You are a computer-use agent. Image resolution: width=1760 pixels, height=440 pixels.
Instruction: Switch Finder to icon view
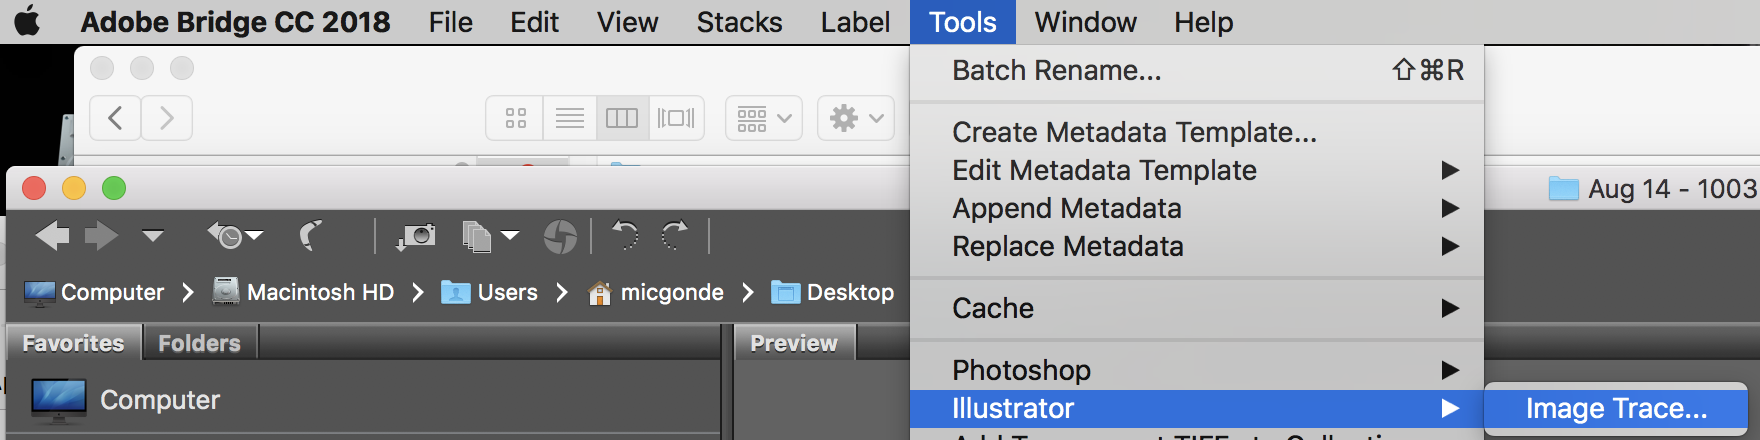pyautogui.click(x=516, y=118)
